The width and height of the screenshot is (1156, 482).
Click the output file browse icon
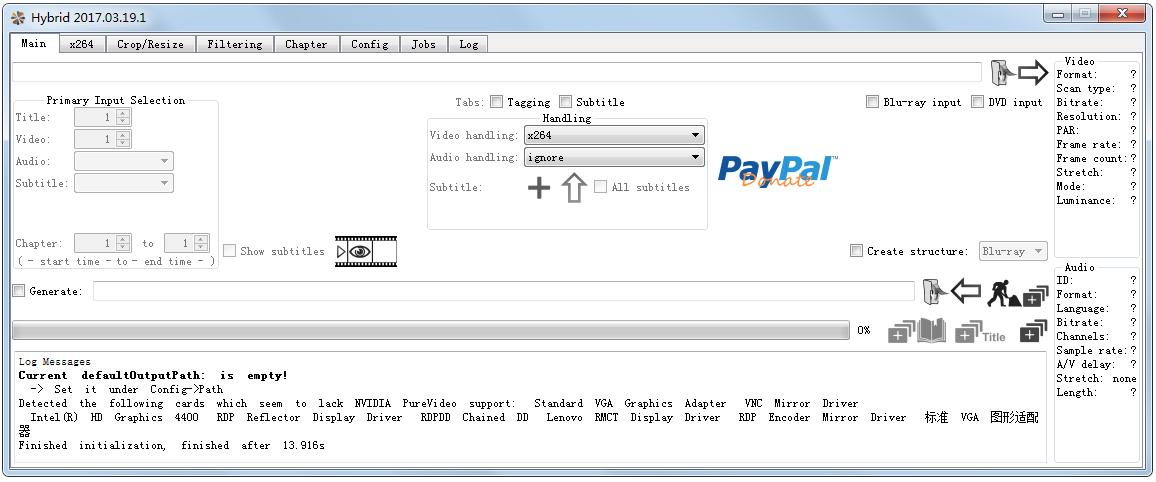coord(932,291)
